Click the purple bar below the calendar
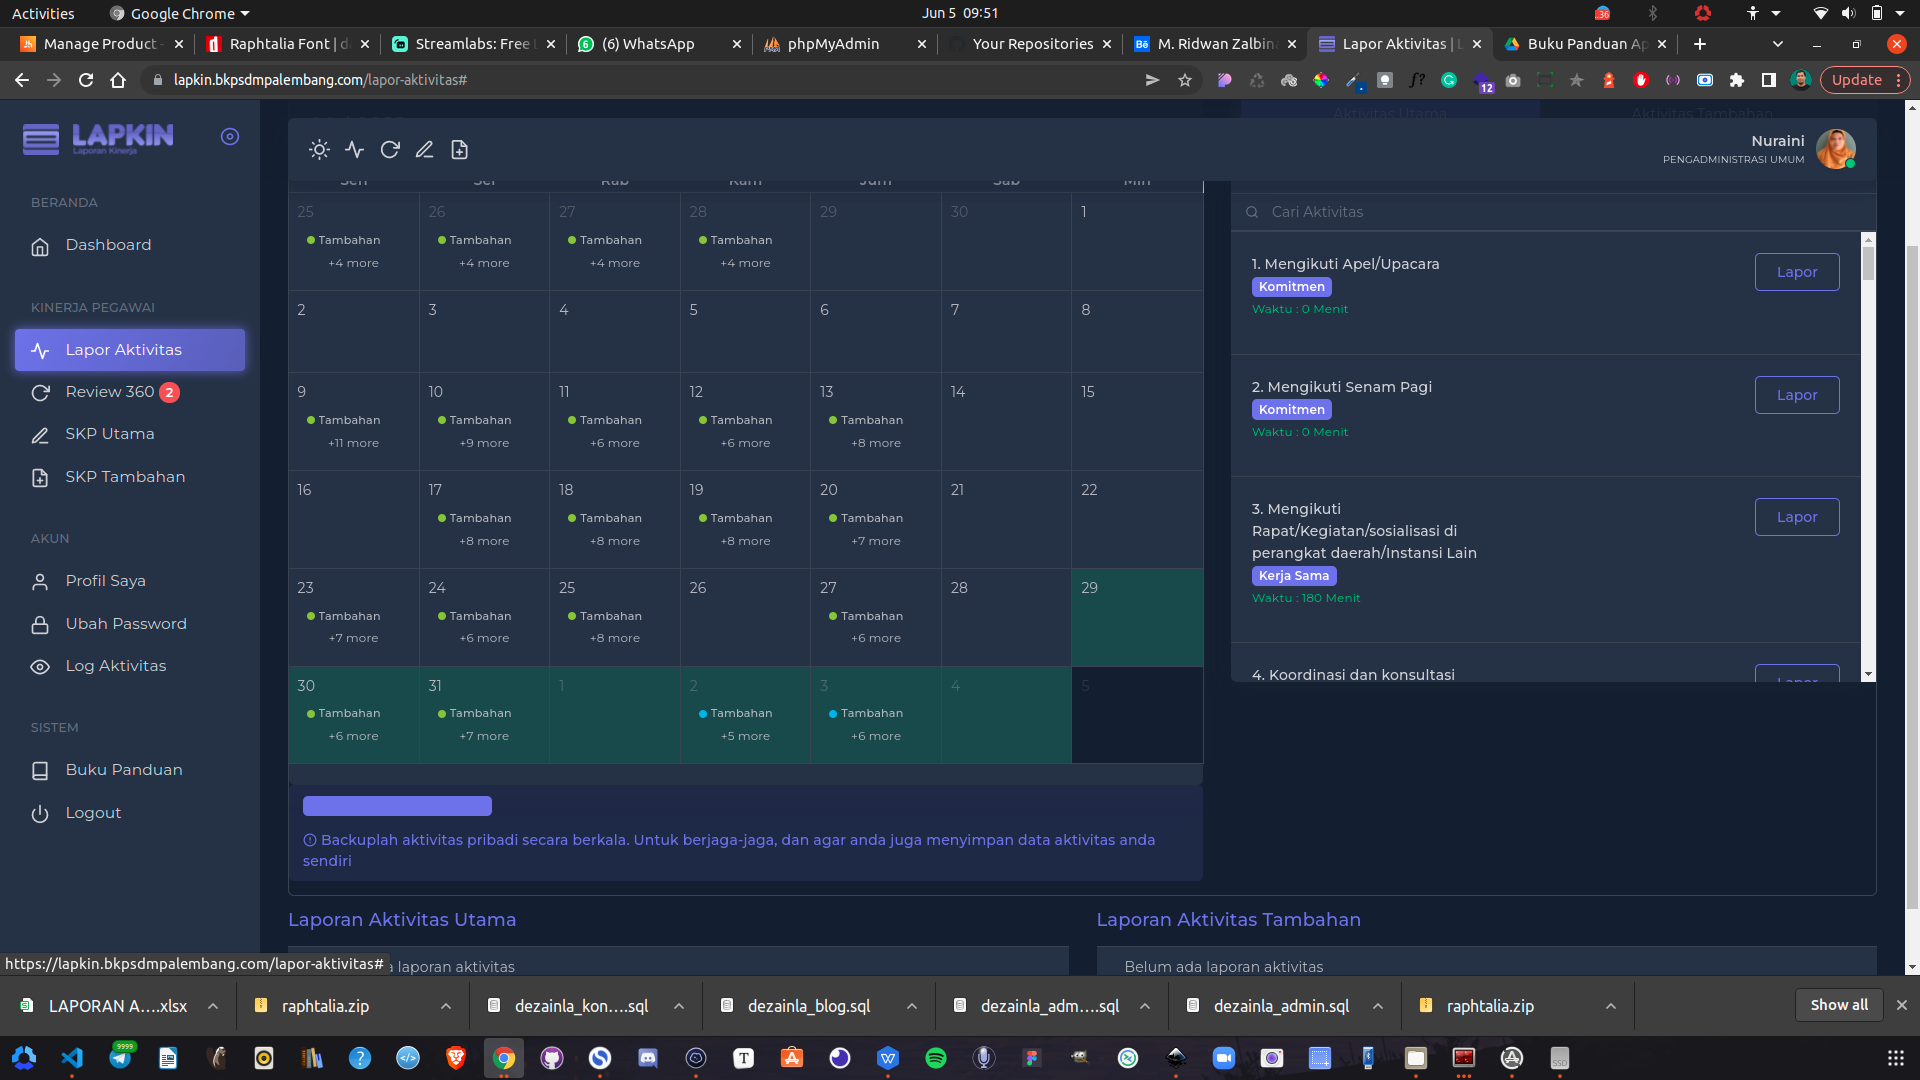Viewport: 1920px width, 1080px height. coord(397,806)
